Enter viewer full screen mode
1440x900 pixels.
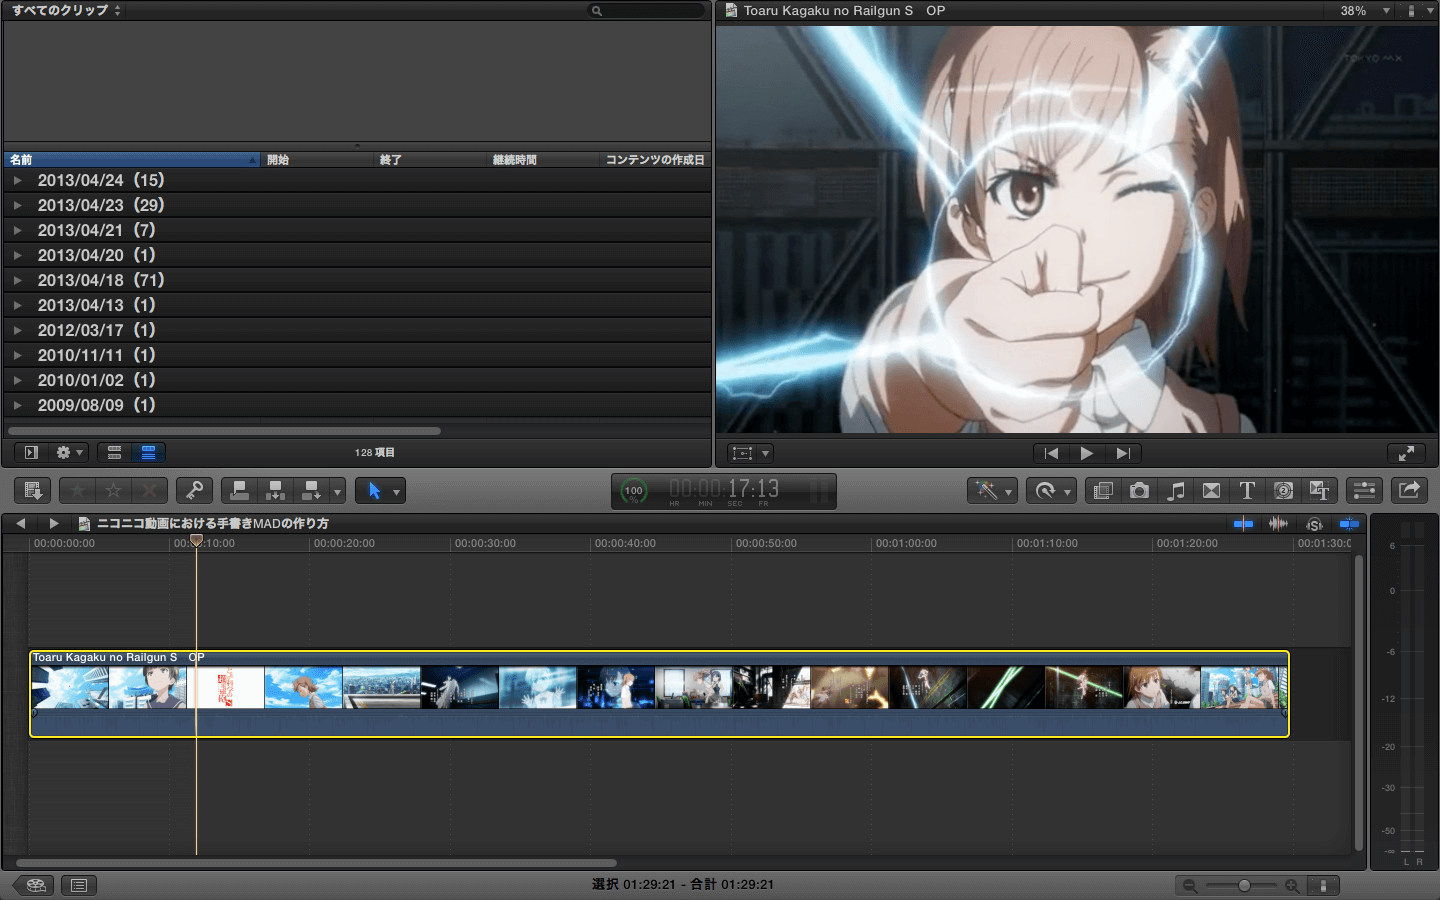click(1406, 453)
